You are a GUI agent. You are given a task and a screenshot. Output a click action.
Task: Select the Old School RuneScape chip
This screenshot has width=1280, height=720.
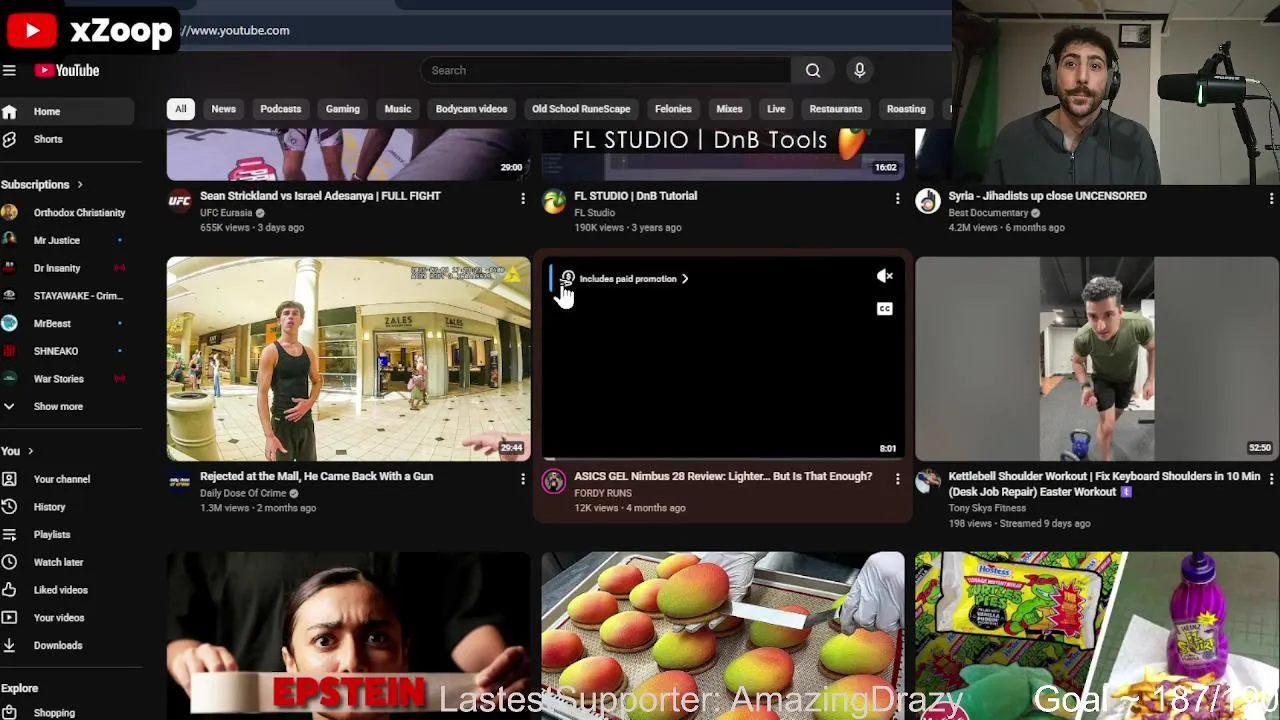pyautogui.click(x=581, y=109)
